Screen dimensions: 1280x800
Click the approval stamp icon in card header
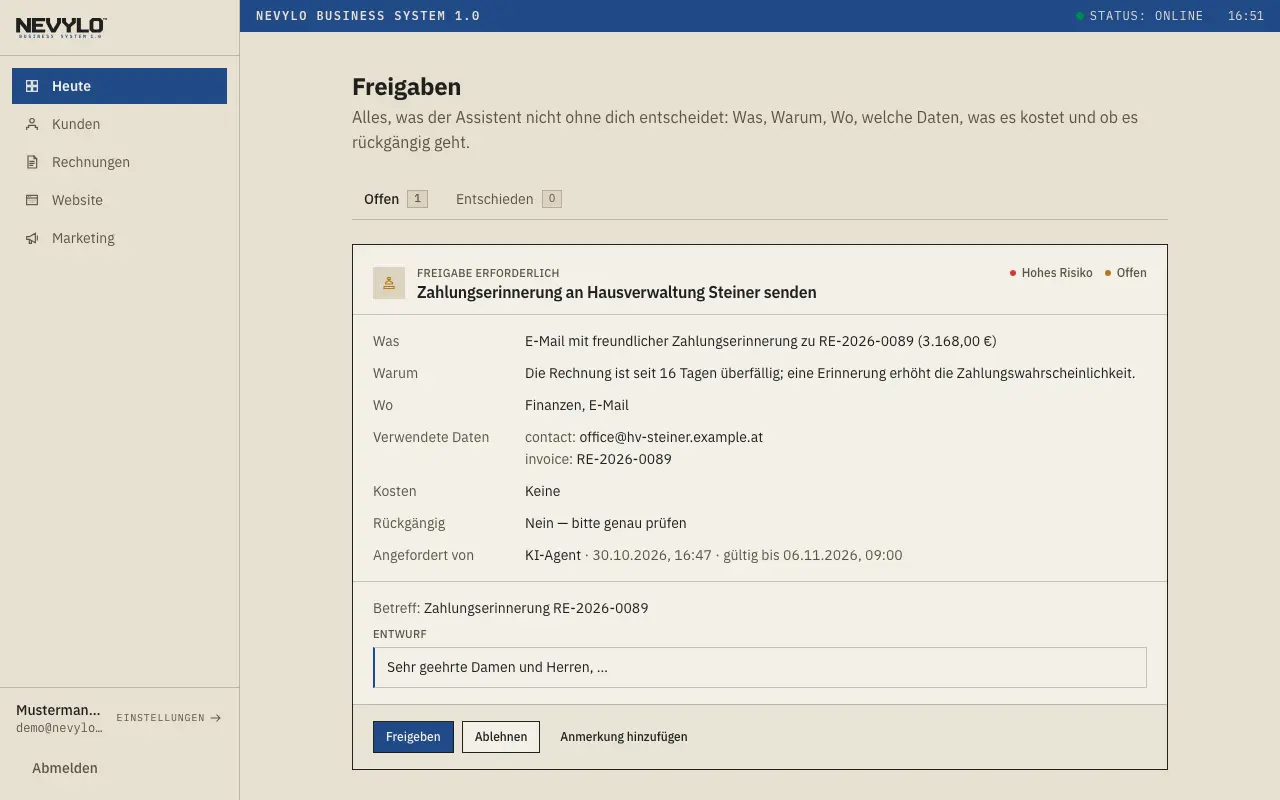tap(389, 283)
